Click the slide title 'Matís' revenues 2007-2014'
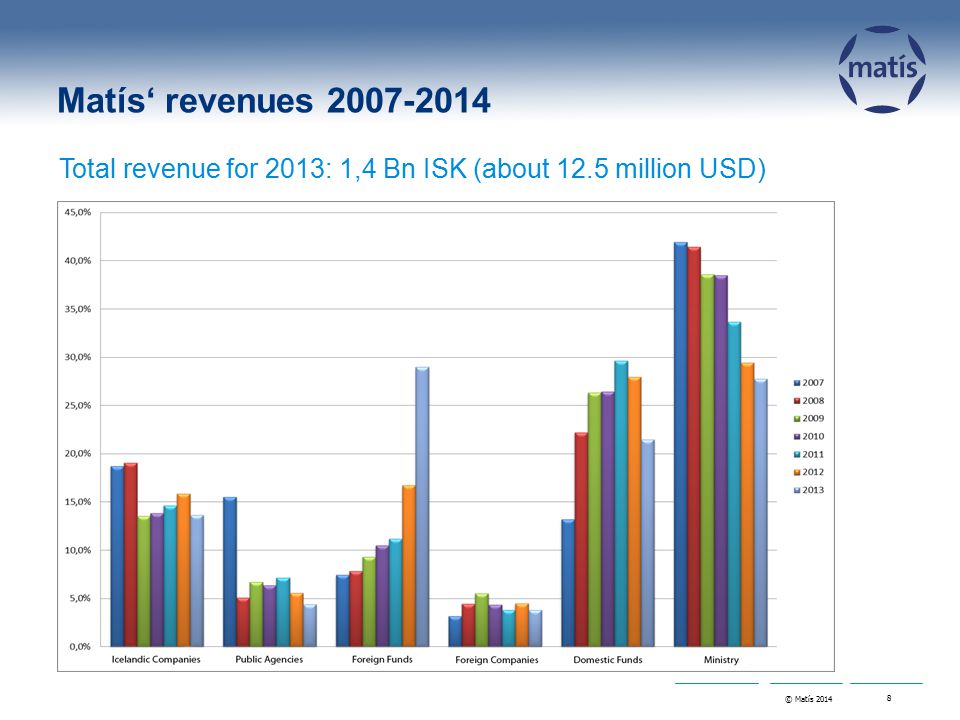The height and width of the screenshot is (720, 960). point(274,100)
